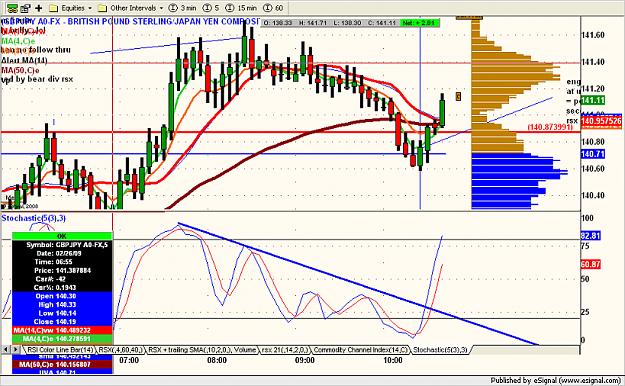Viewport: 625px width, 386px height.
Task: Click the Published by eSignal footer text
Action: click(x=555, y=380)
